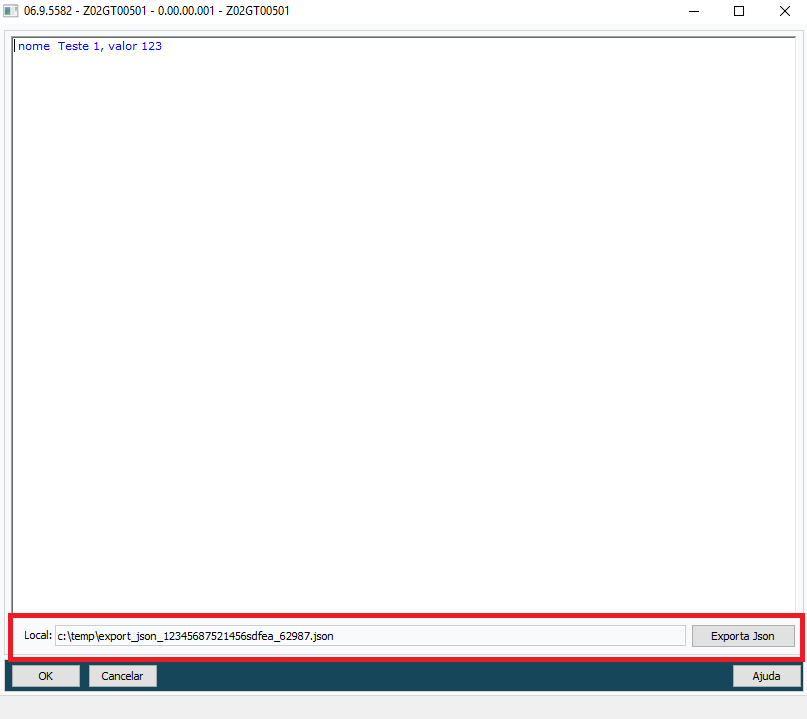Click the 'Local:' label

[x=38, y=636]
